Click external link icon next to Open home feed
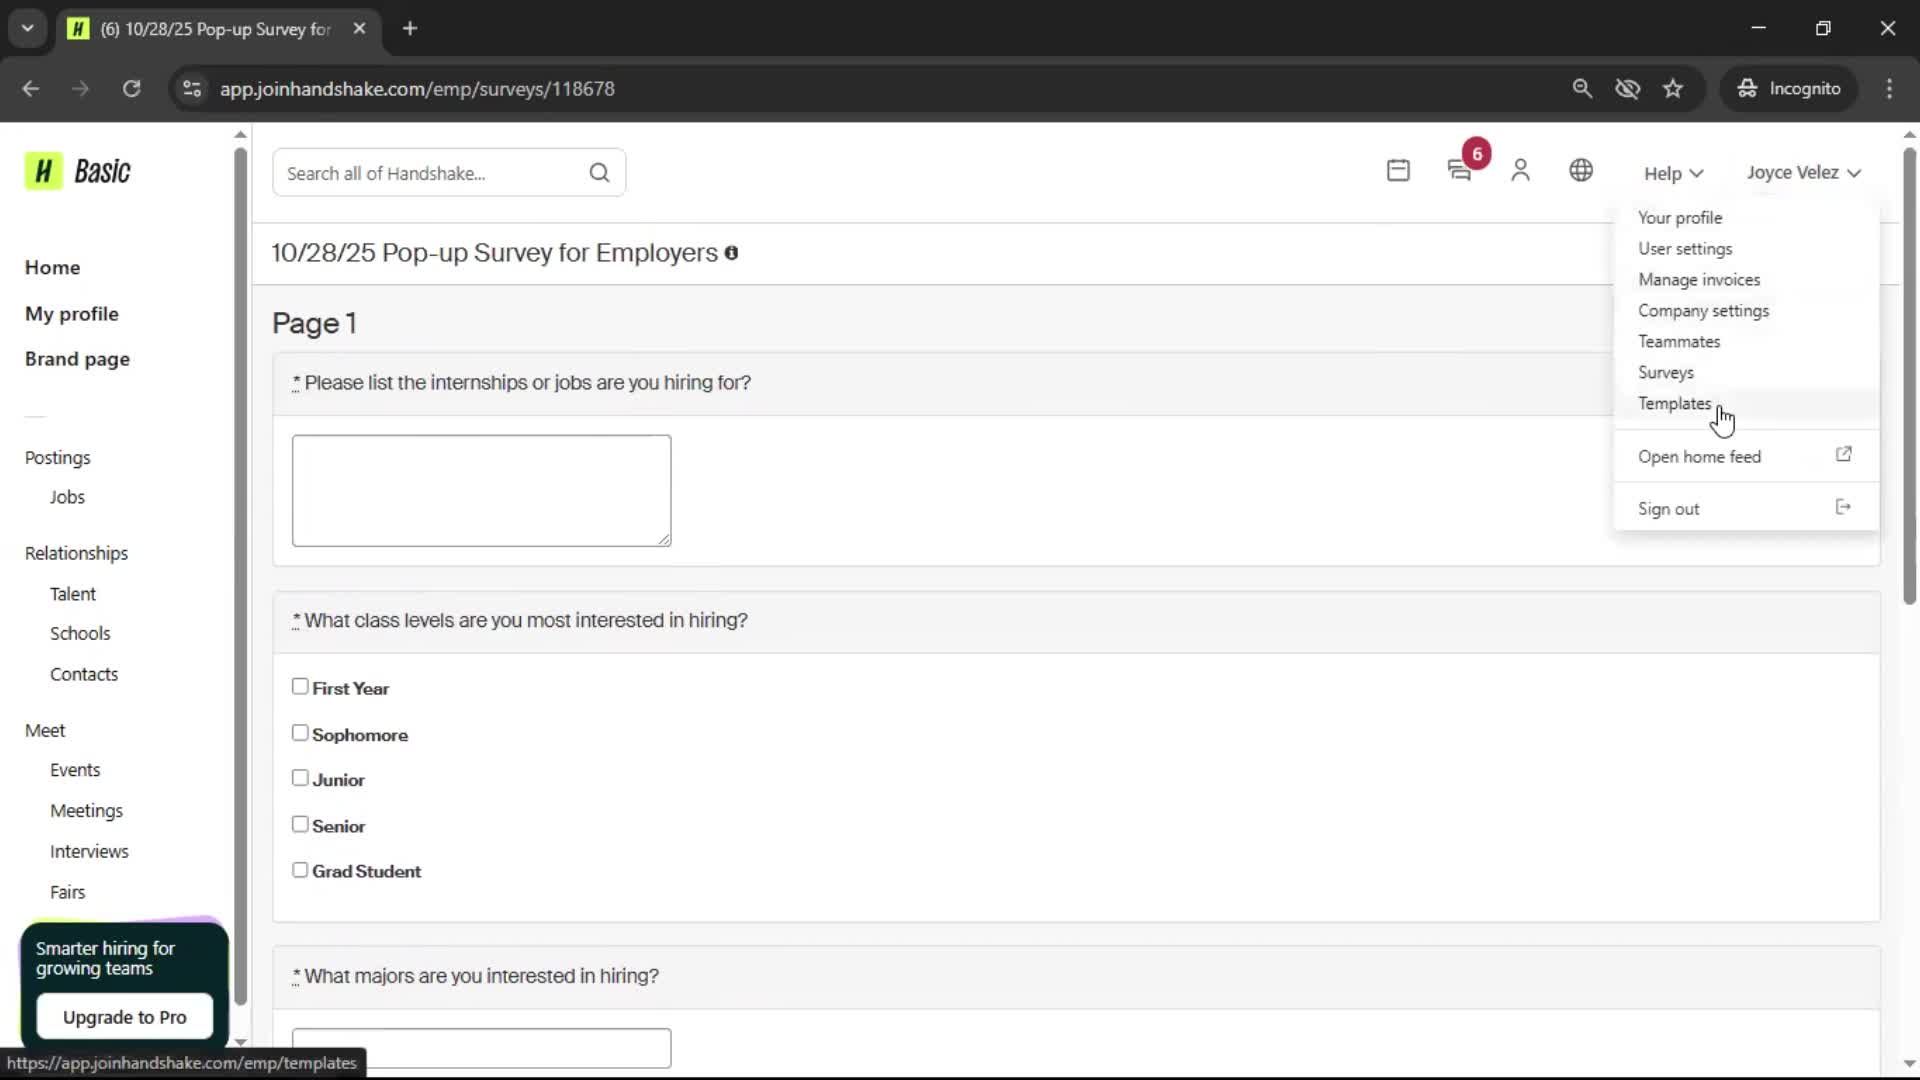 [x=1844, y=455]
